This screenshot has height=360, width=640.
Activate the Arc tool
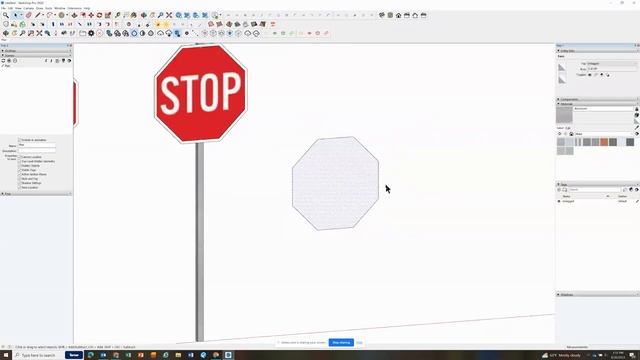coord(49,15)
